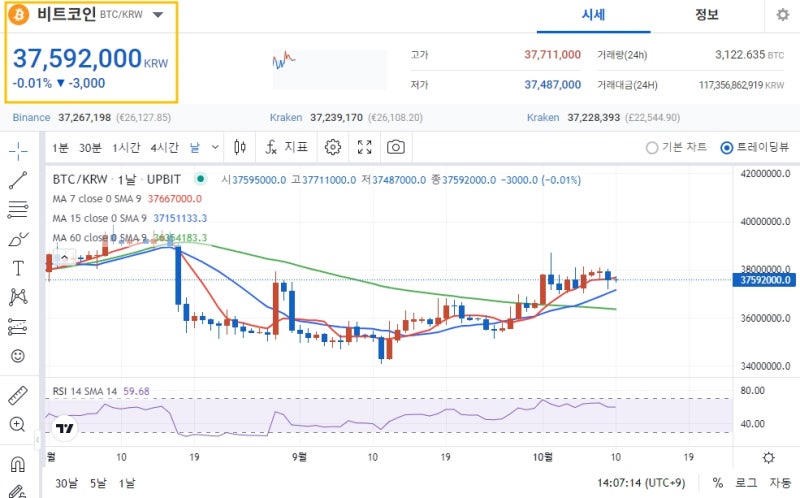Viewport: 800px width, 498px height.
Task: Open the forecast and measurement tools
Action: pyautogui.click(x=18, y=327)
